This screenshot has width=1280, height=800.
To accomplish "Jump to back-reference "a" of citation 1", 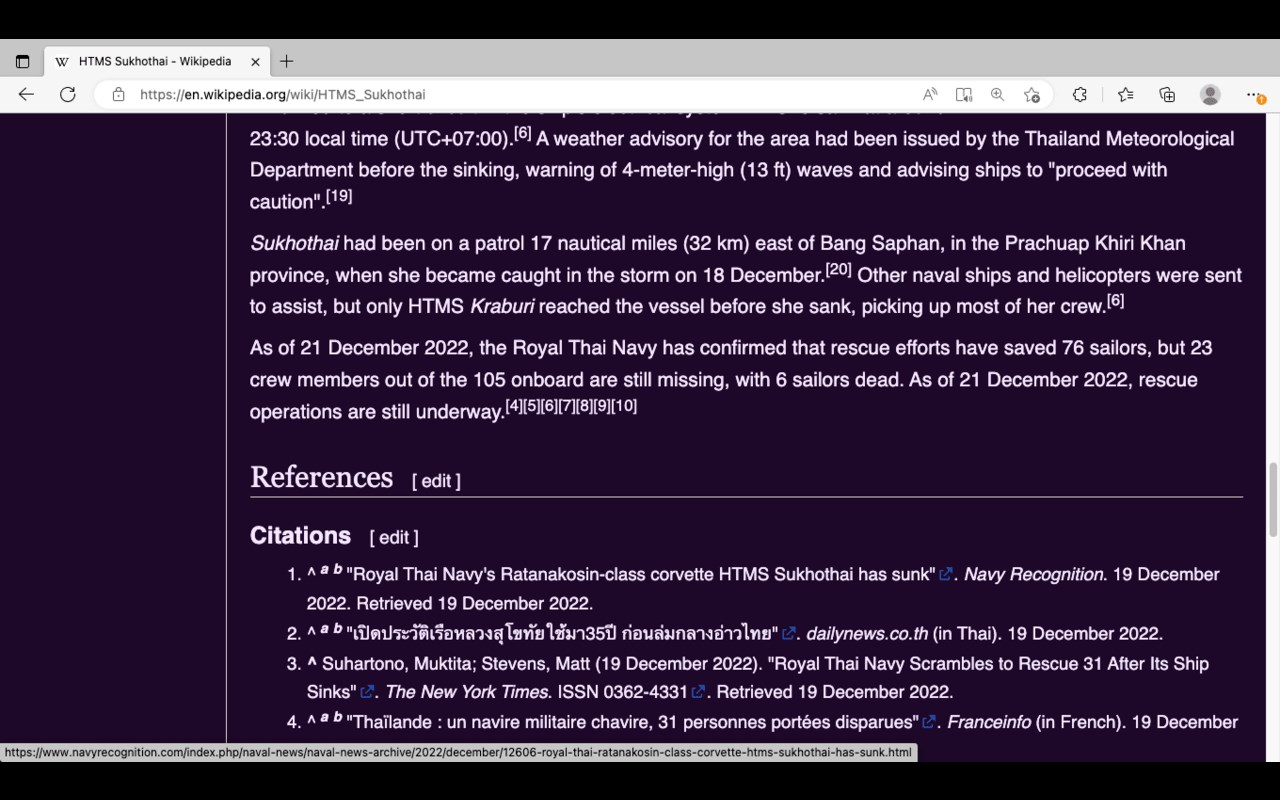I will (324, 570).
